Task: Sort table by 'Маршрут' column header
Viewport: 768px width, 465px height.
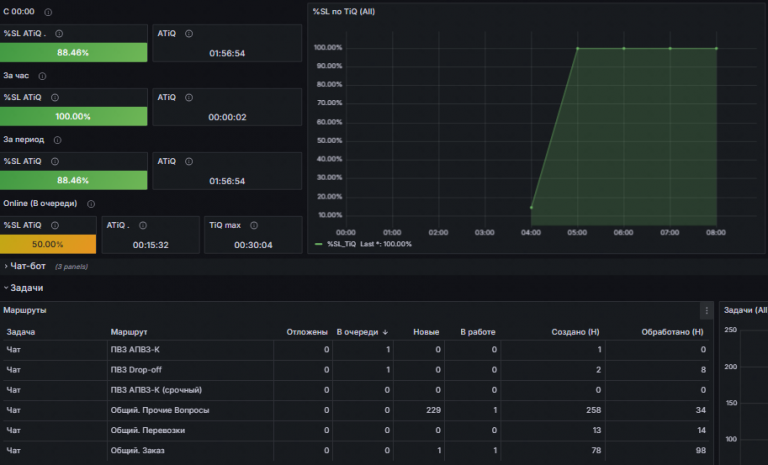Action: point(129,332)
